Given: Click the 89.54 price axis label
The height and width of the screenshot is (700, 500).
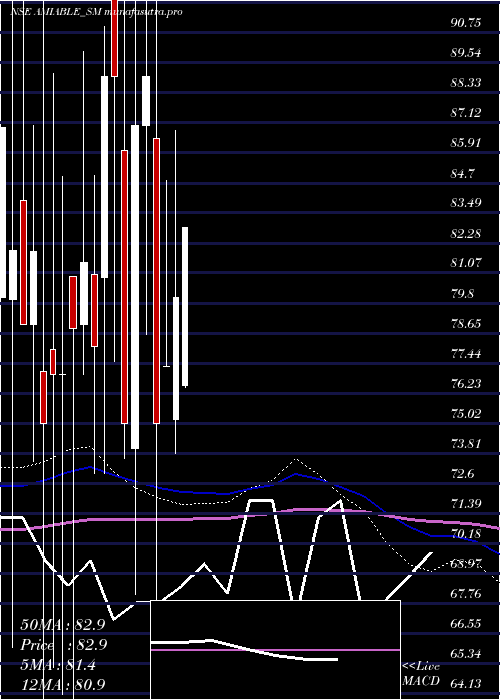Looking at the screenshot, I should pos(466,53).
